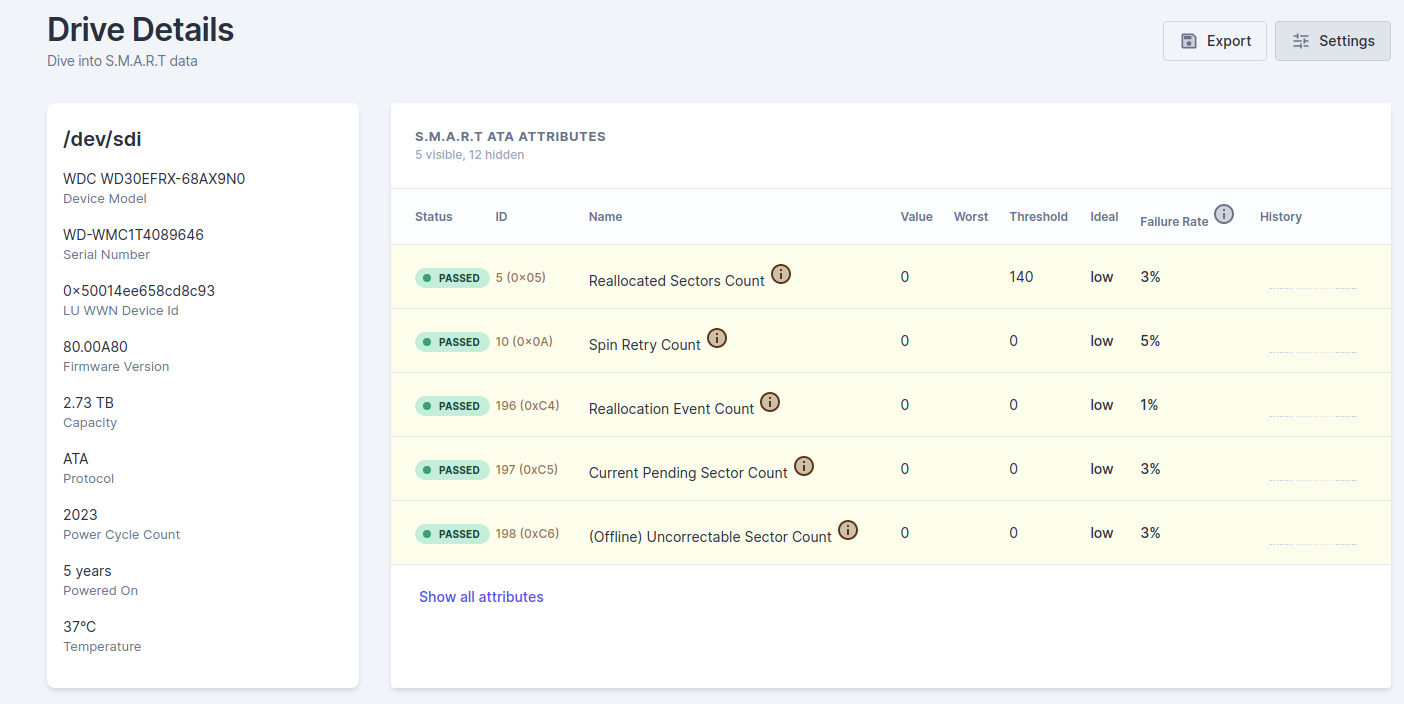Expand the Reallocation Event Count row
This screenshot has height=704, width=1404.
pyautogui.click(x=890, y=405)
